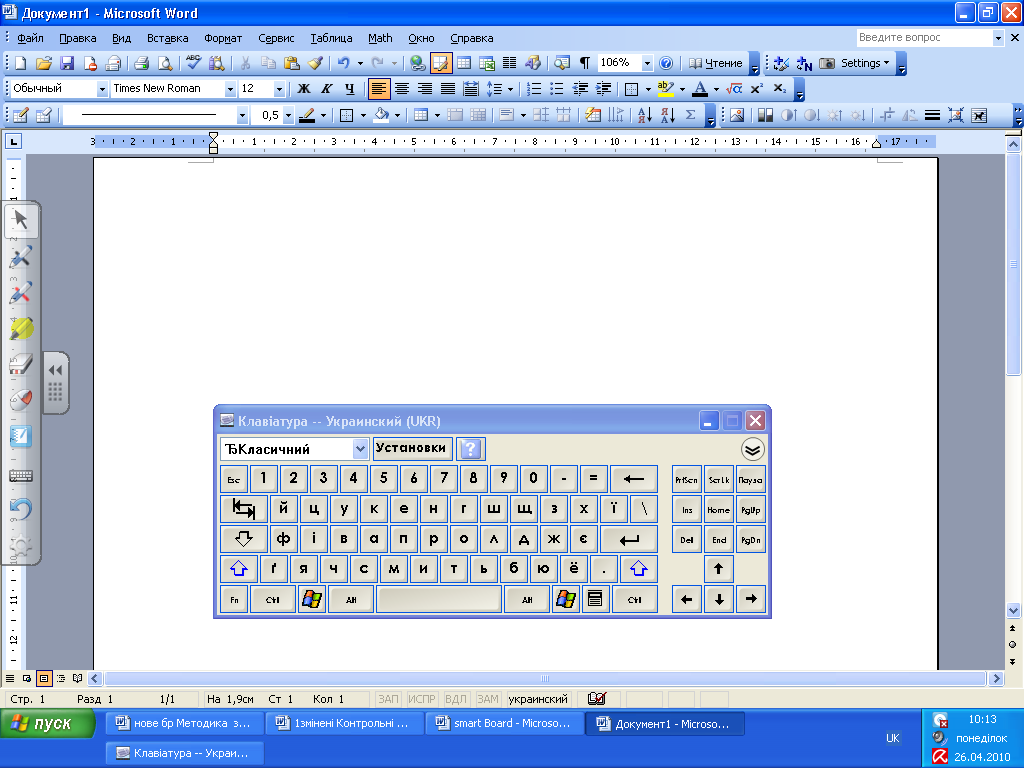Open print preview with the magnifier page icon
The width and height of the screenshot is (1024, 768).
pyautogui.click(x=165, y=63)
